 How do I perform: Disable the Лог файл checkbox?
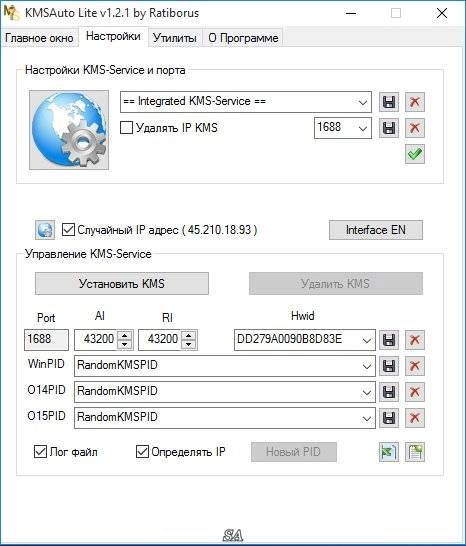point(40,452)
